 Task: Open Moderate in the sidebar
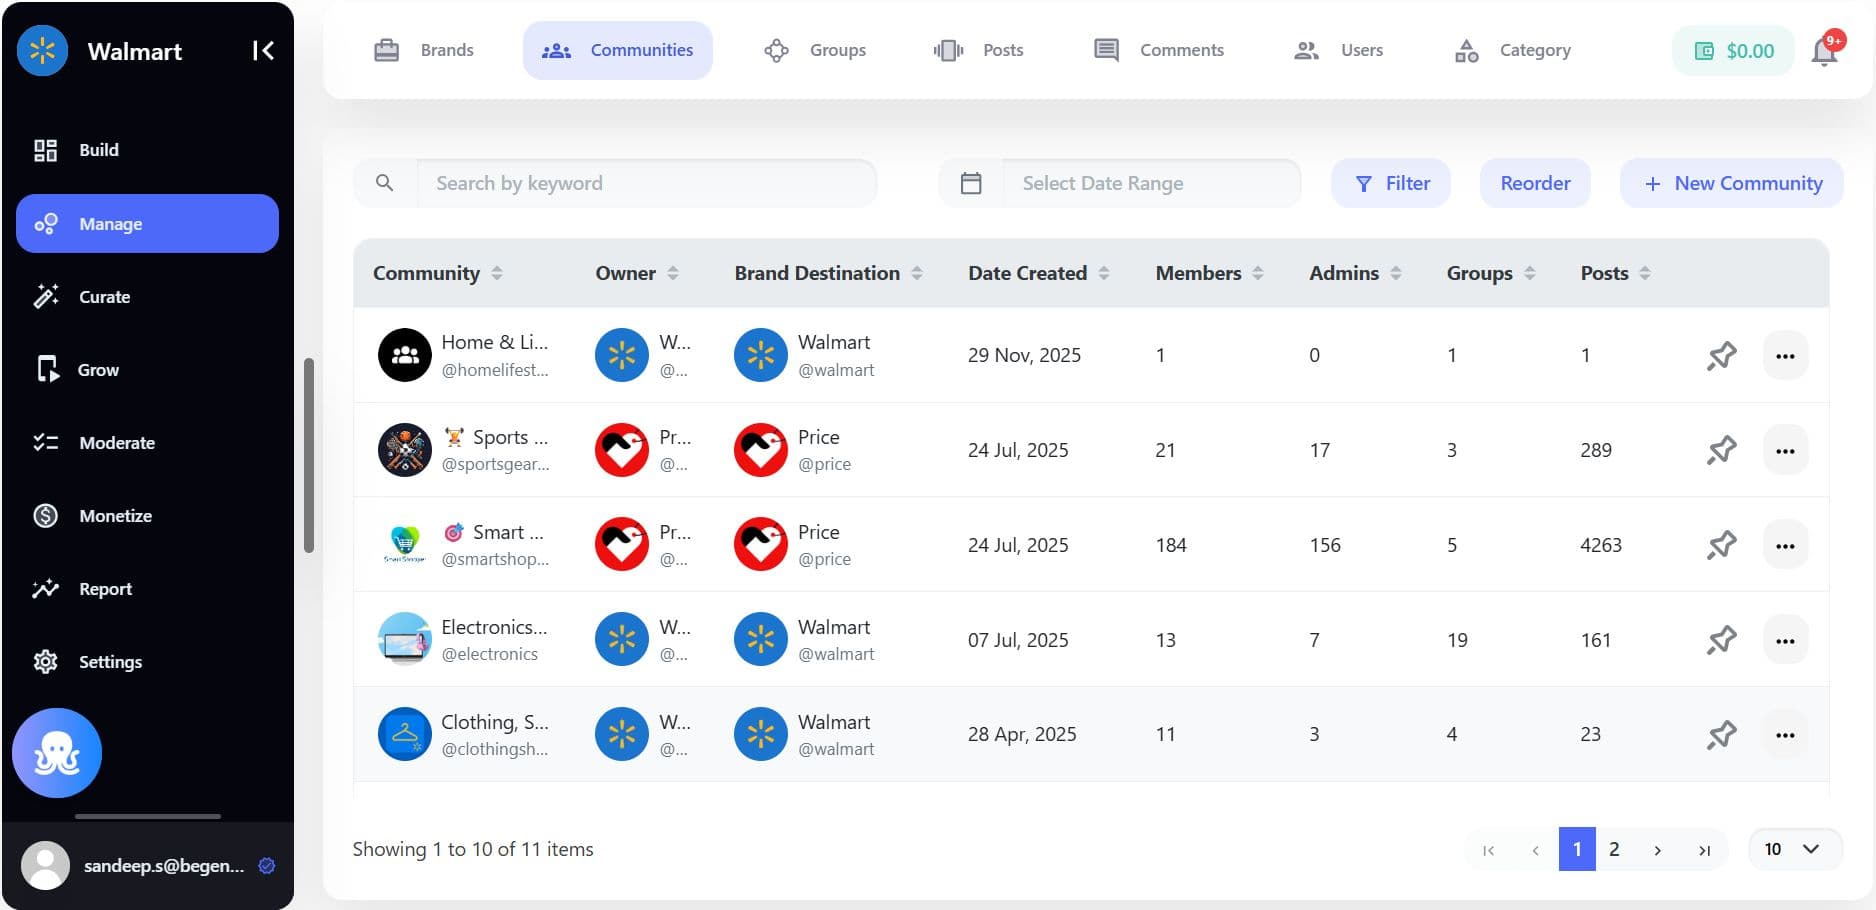pos(147,442)
